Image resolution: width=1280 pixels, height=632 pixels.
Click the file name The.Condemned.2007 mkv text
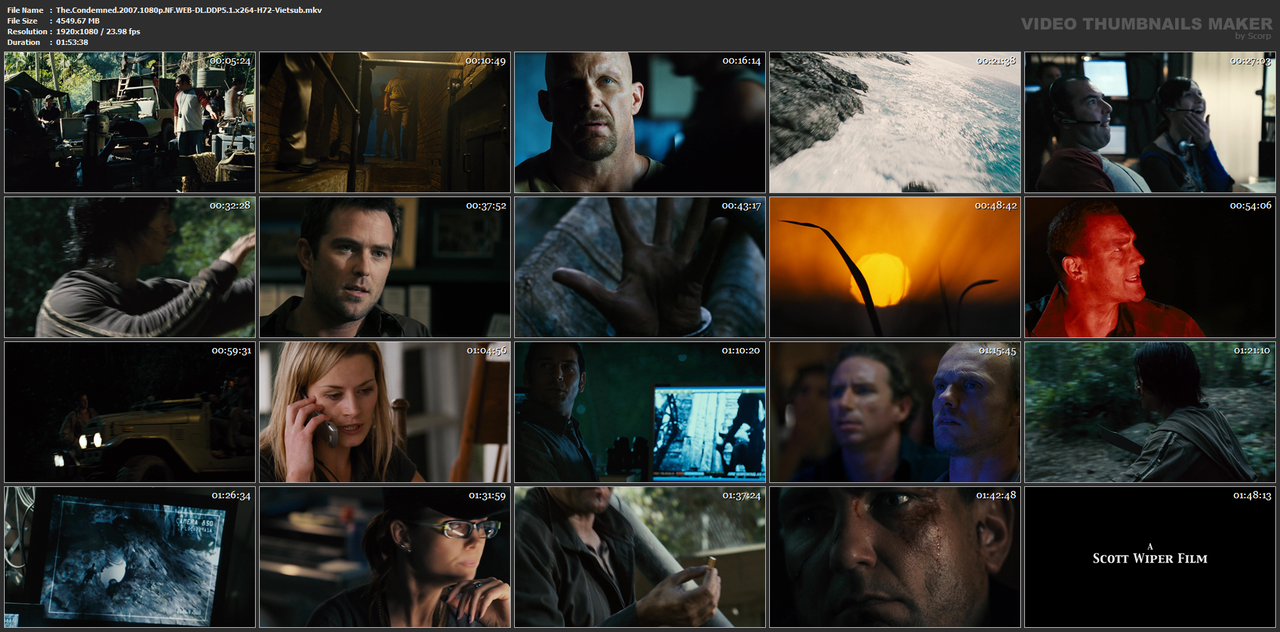coord(189,9)
